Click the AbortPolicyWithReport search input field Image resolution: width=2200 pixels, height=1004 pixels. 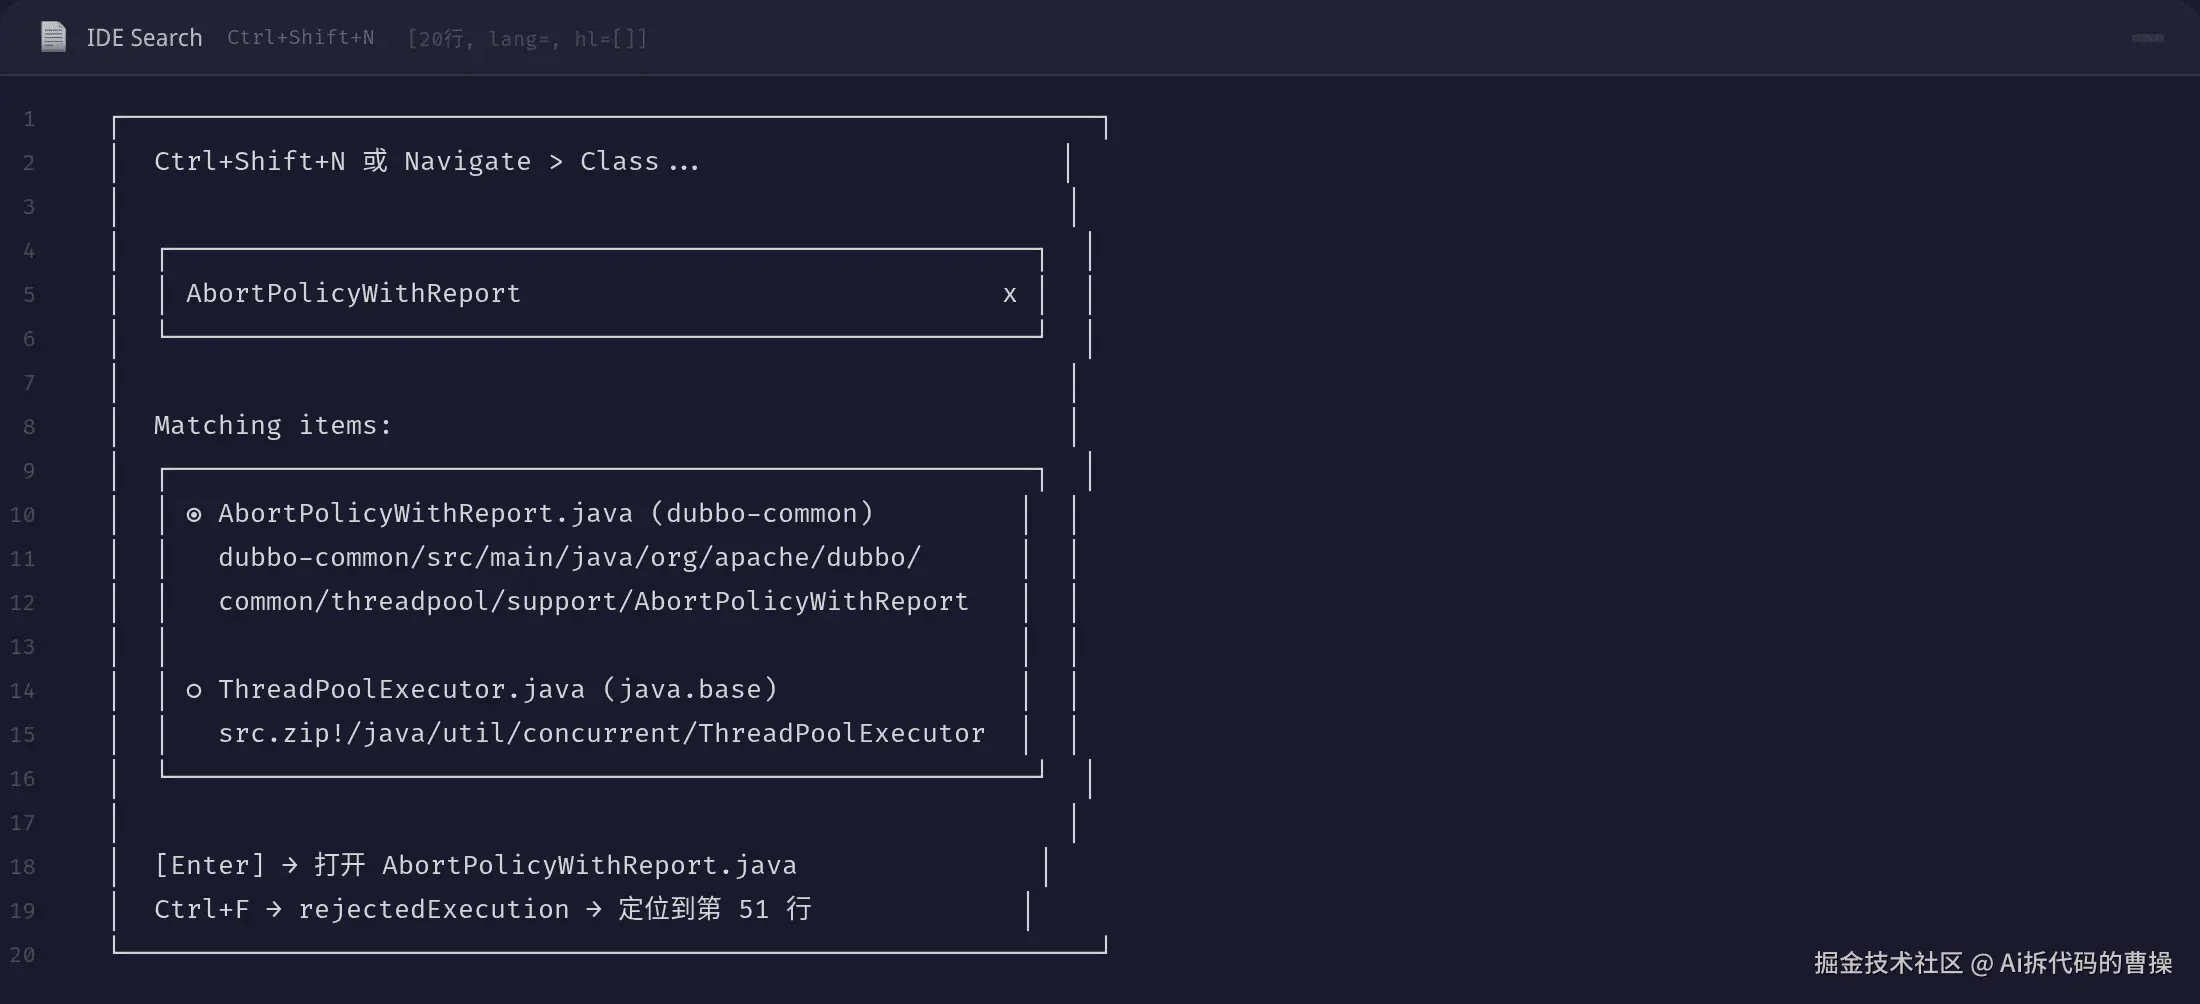tap(601, 293)
